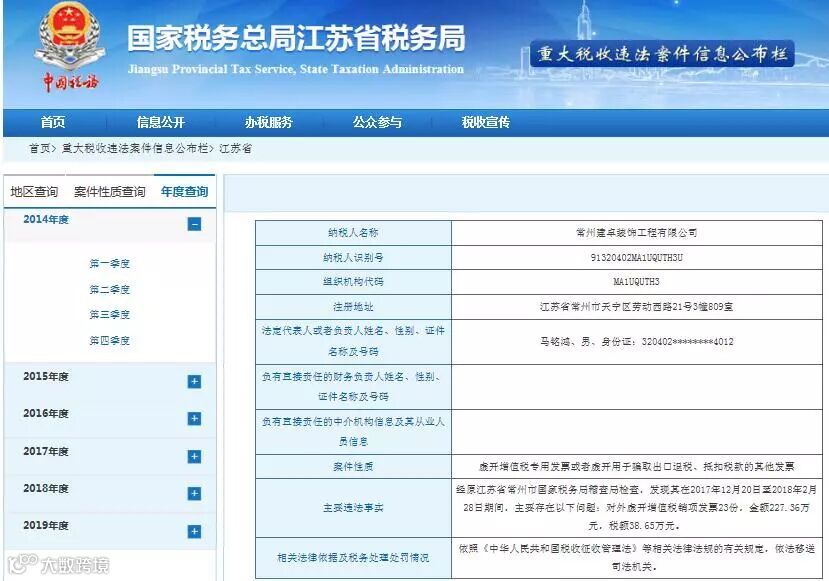Click the 纳税人名称 label cell

click(x=353, y=233)
